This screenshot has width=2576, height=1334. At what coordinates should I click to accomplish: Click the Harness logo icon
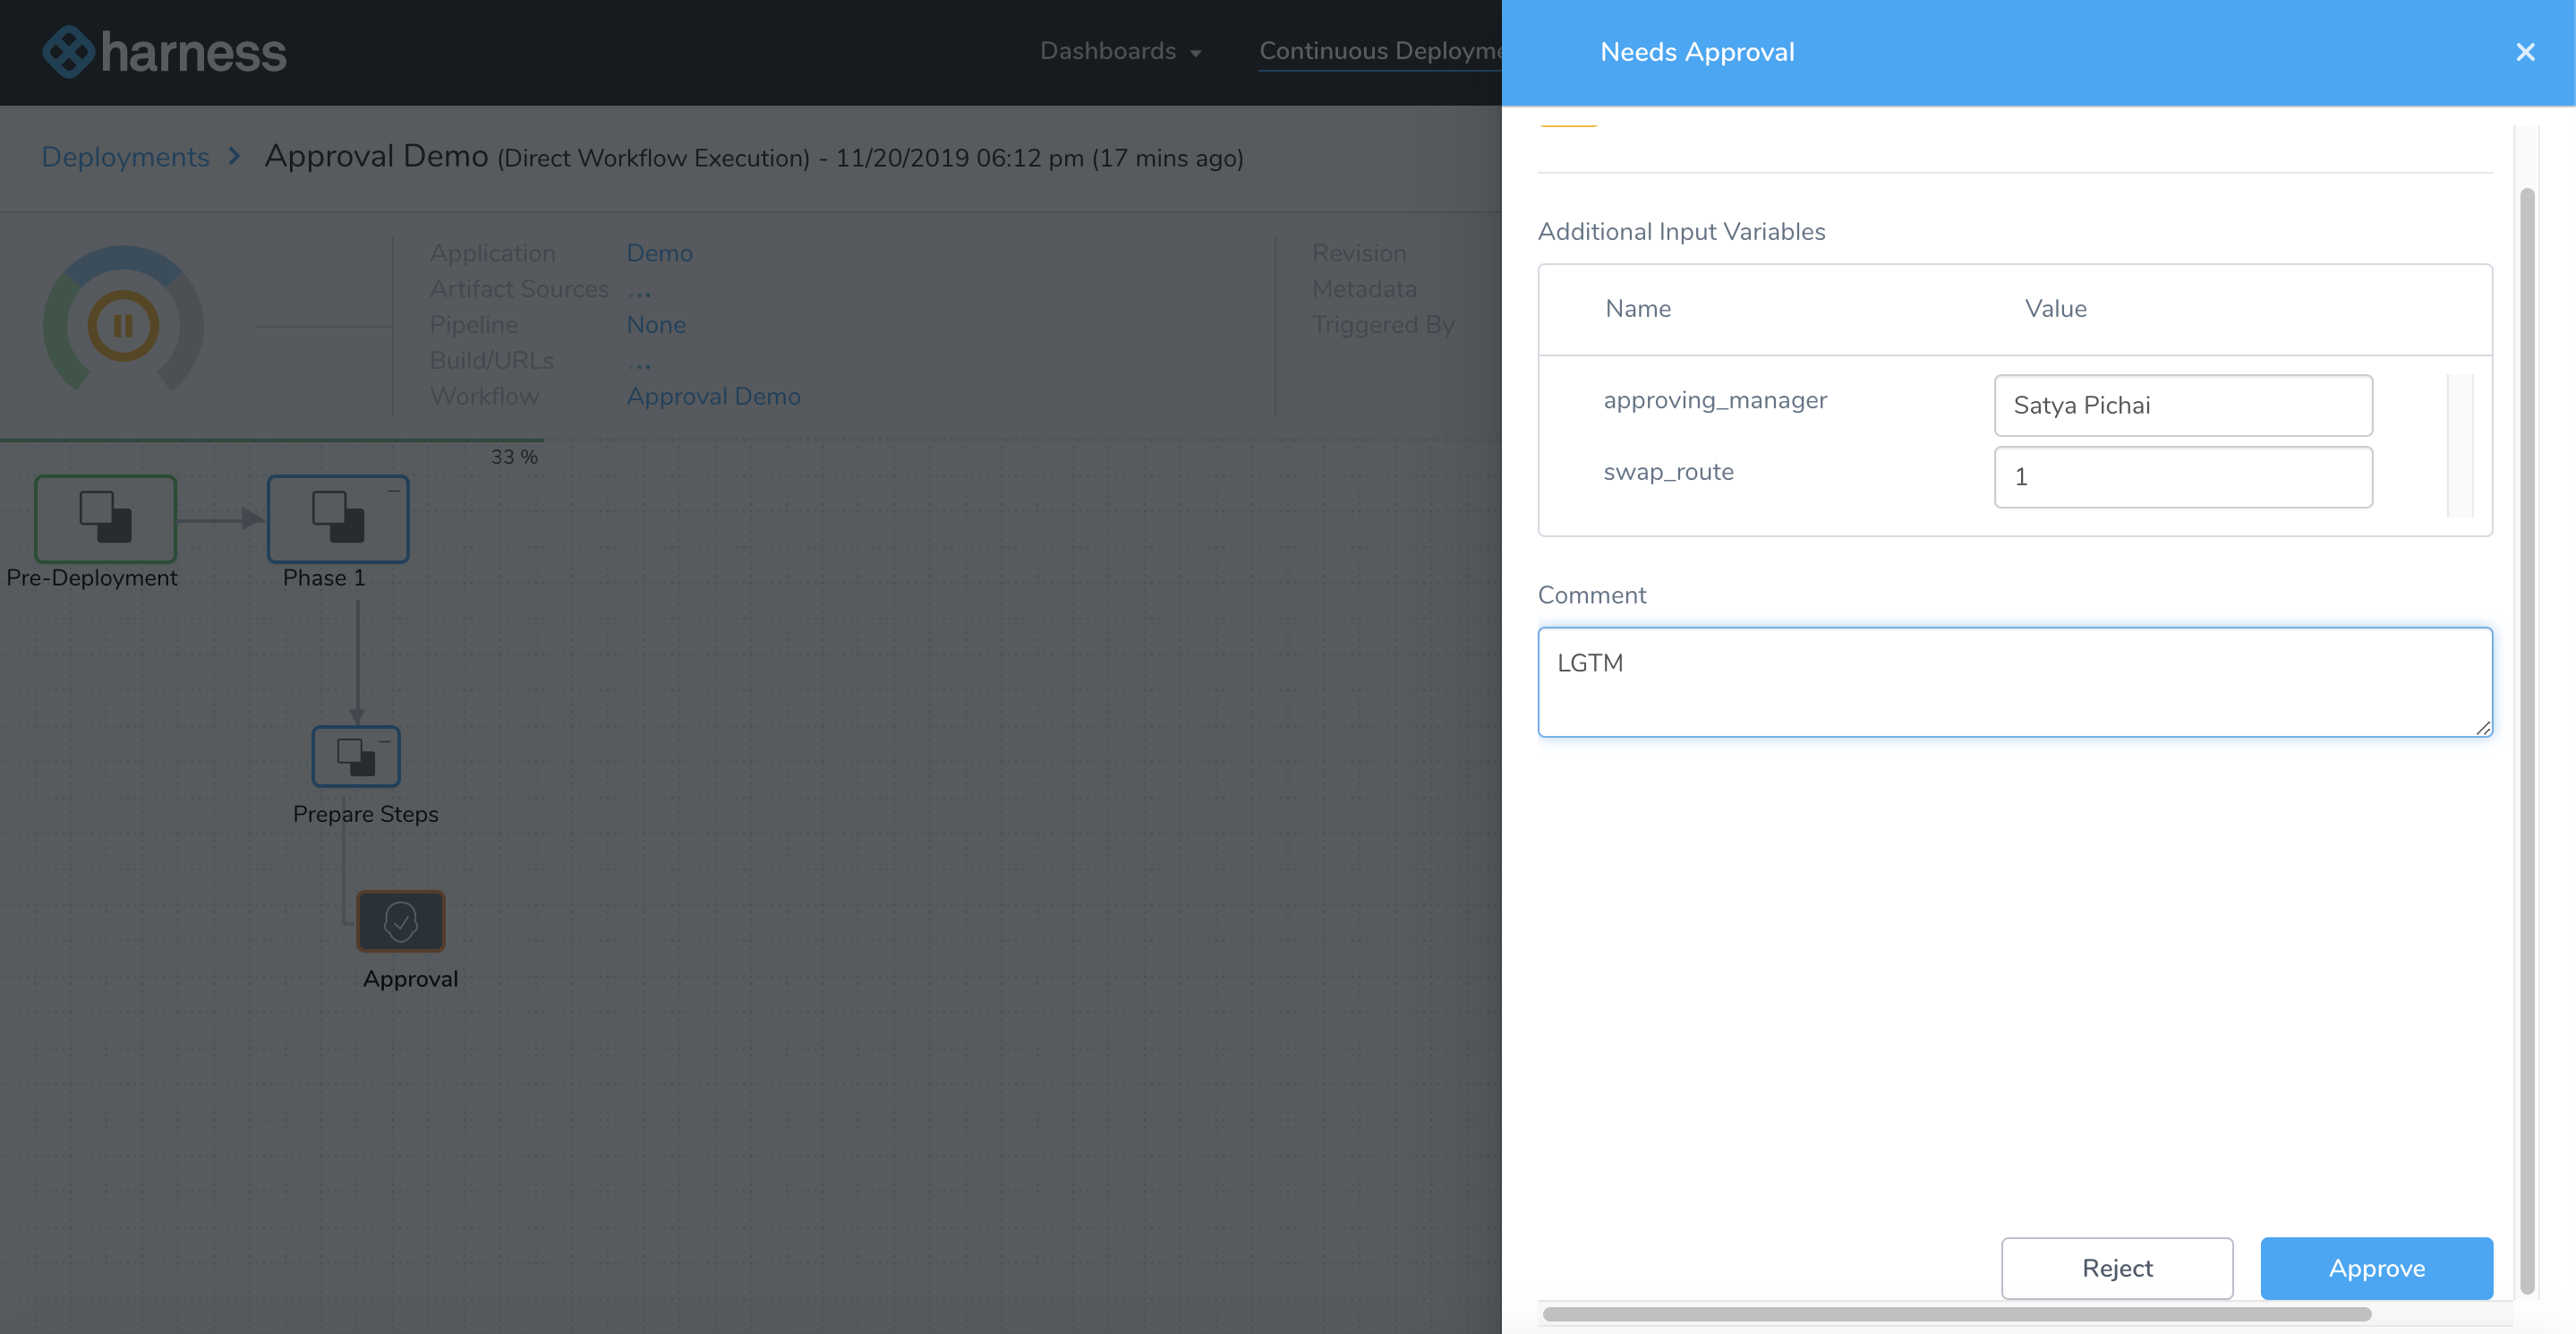coord(69,52)
